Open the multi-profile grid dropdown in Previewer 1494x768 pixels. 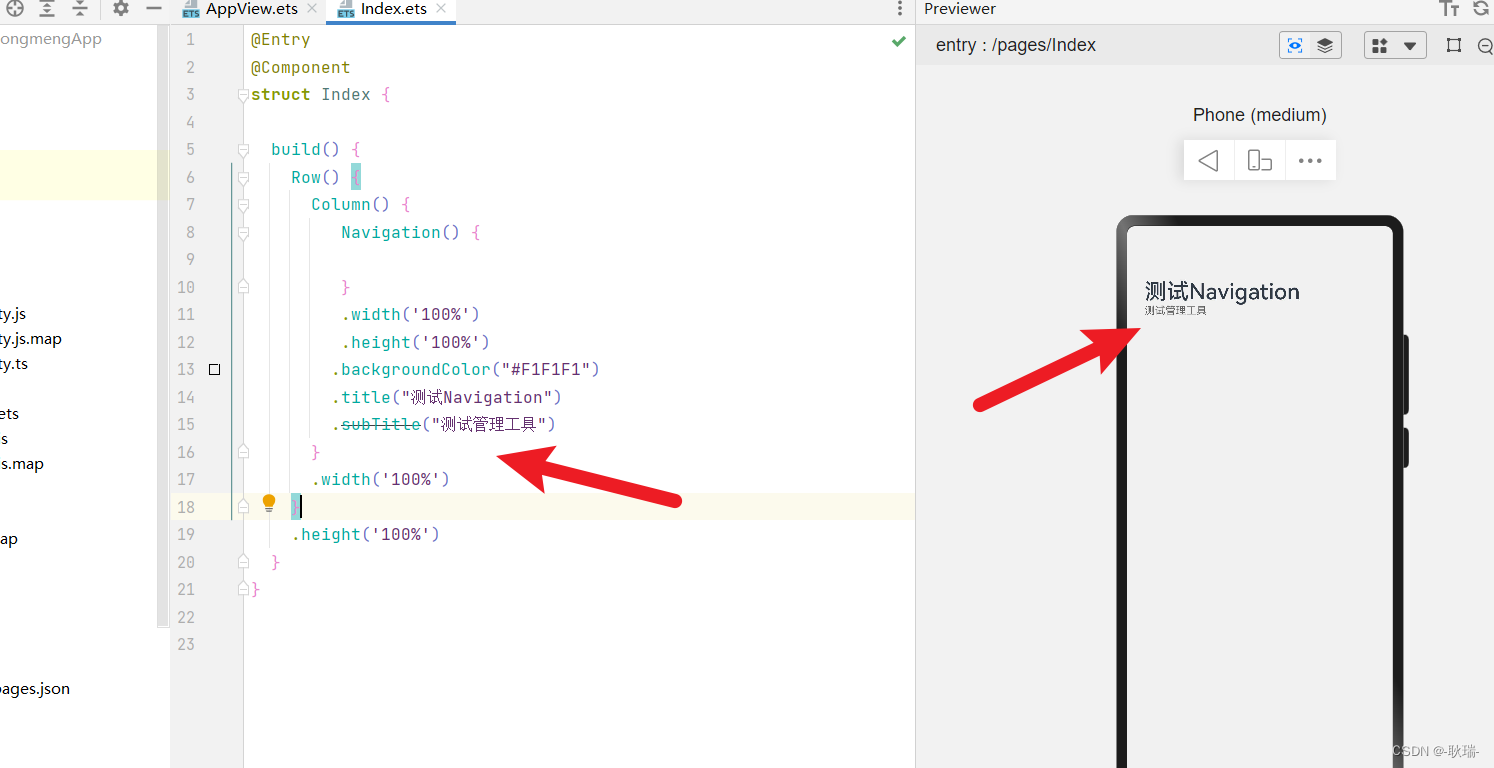point(1380,46)
